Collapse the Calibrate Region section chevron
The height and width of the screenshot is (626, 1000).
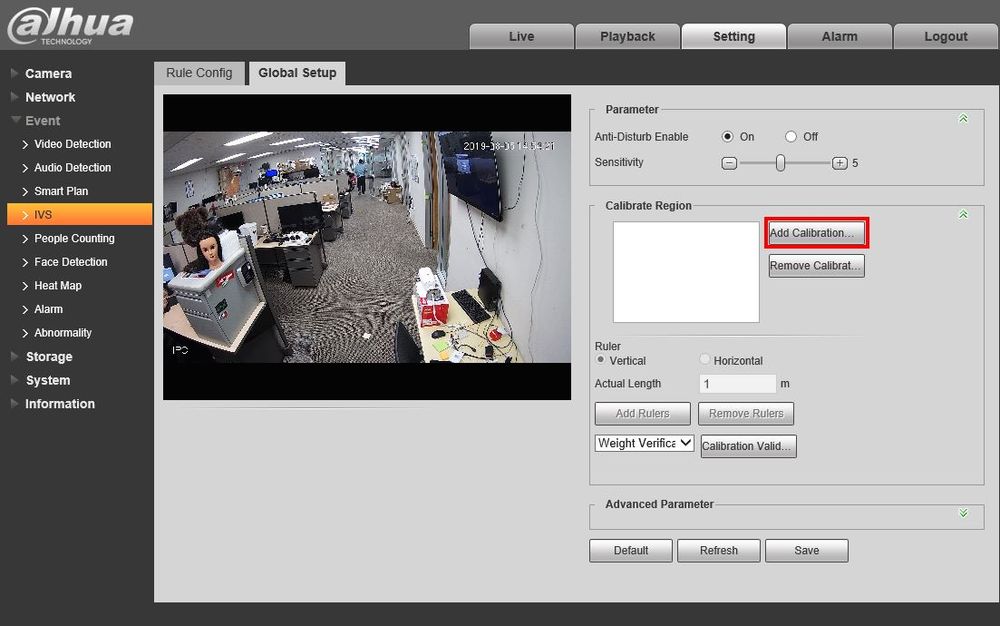pyautogui.click(x=963, y=215)
